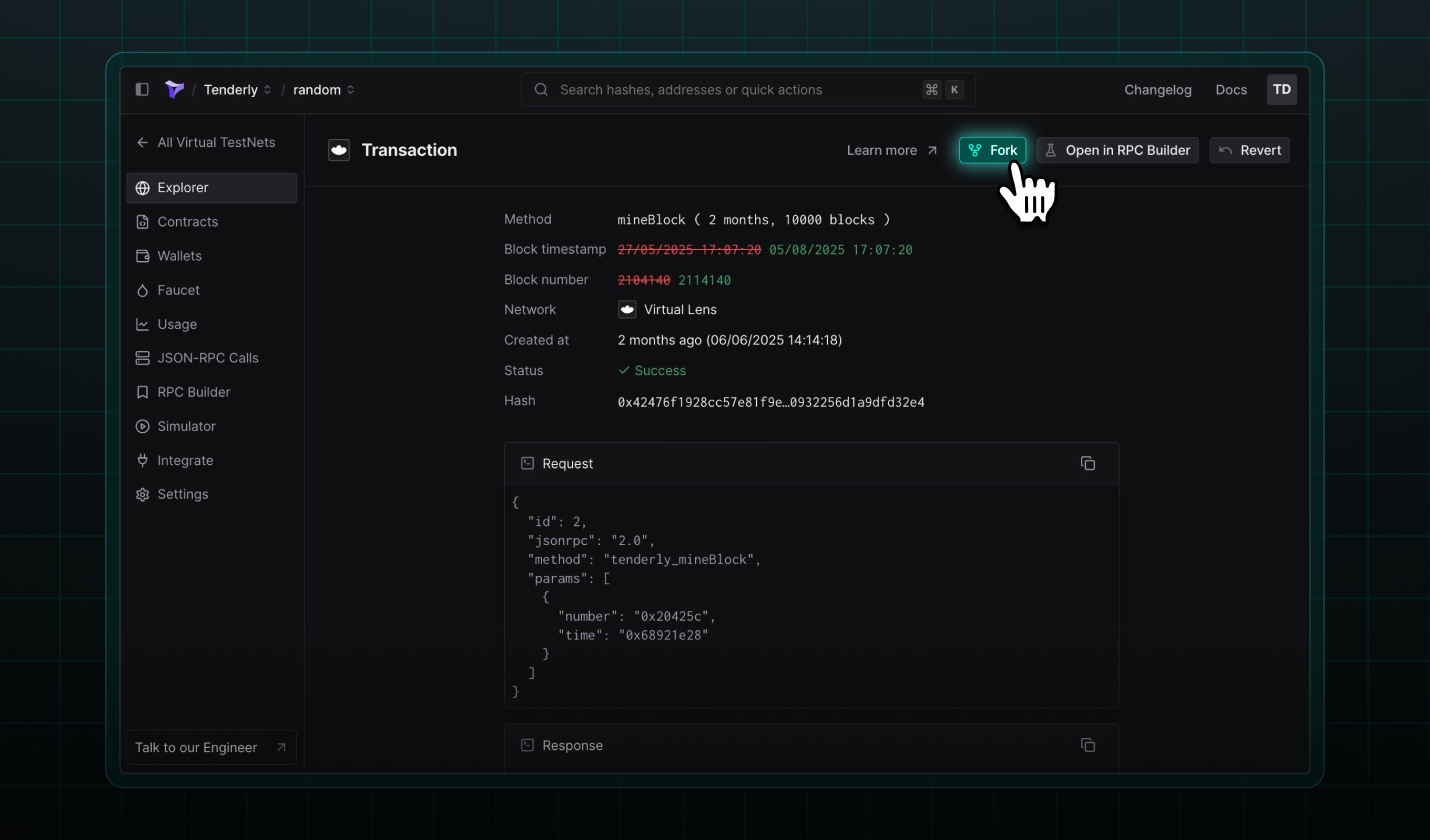Viewport: 1430px width, 840px height.
Task: Open the Simulator via its sidebar icon
Action: [142, 426]
